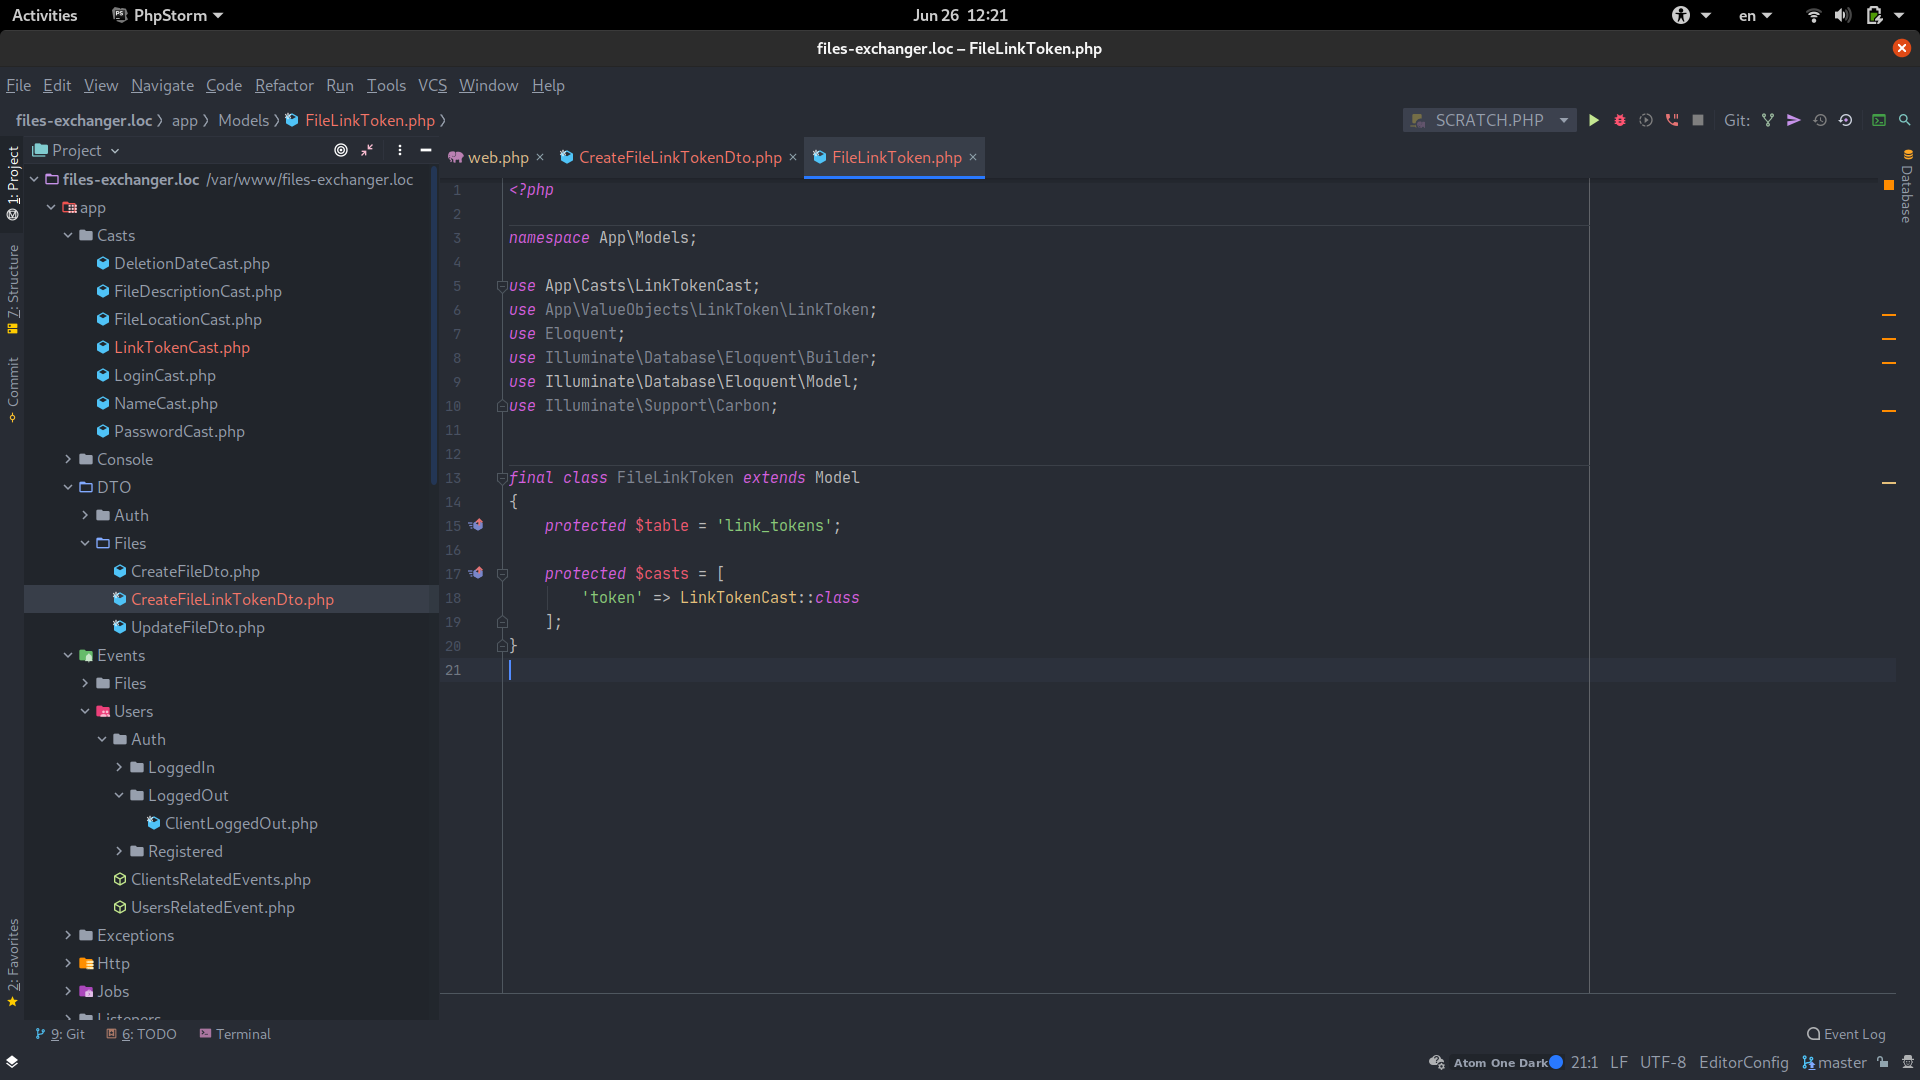Click the Project tree vertical scrollbar
The height and width of the screenshot is (1080, 1920).
click(x=434, y=325)
